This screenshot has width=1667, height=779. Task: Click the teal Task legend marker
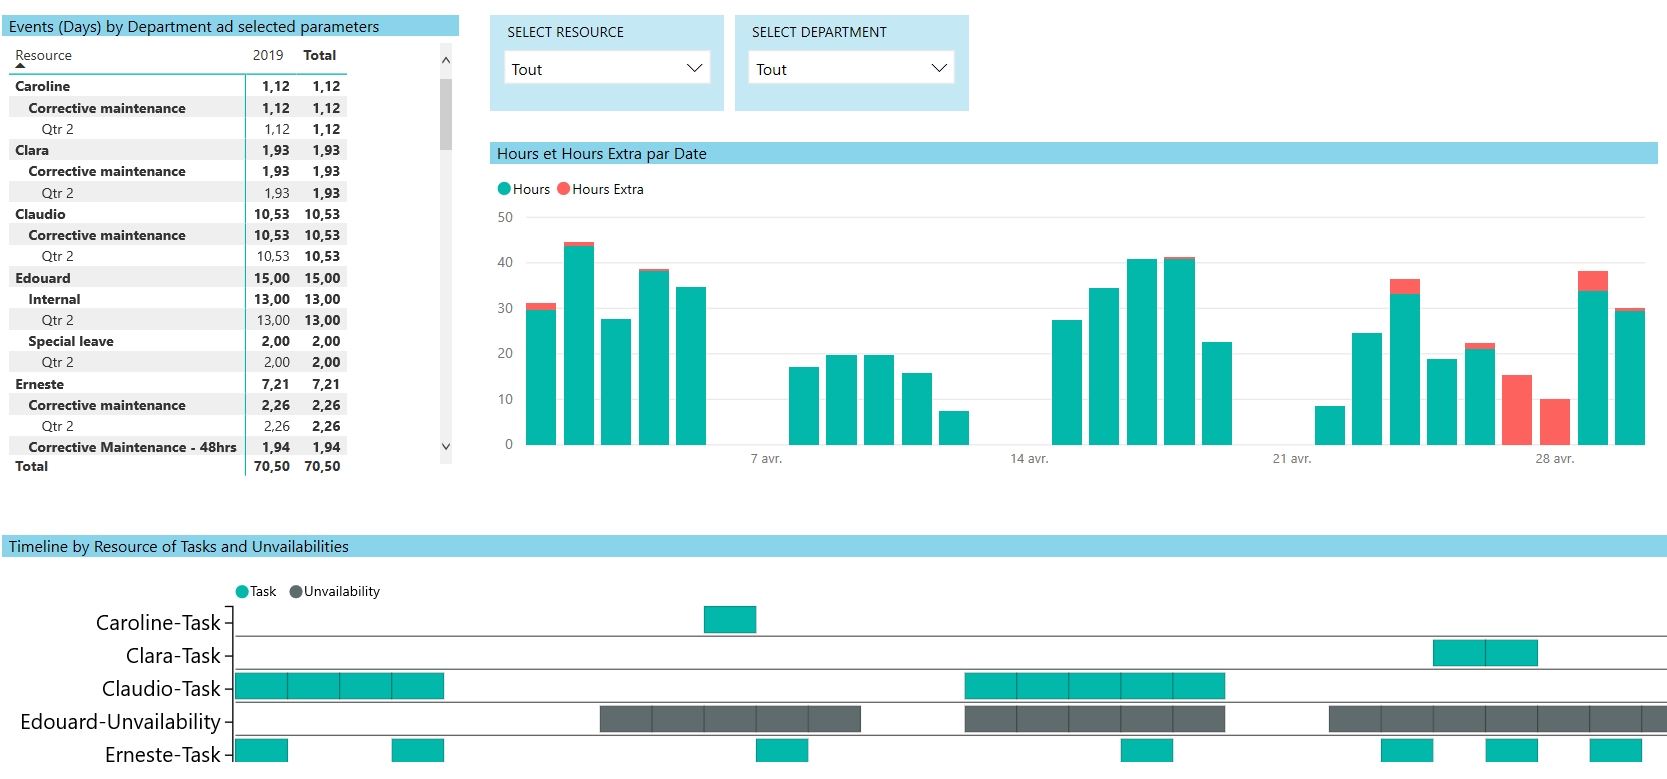(242, 592)
